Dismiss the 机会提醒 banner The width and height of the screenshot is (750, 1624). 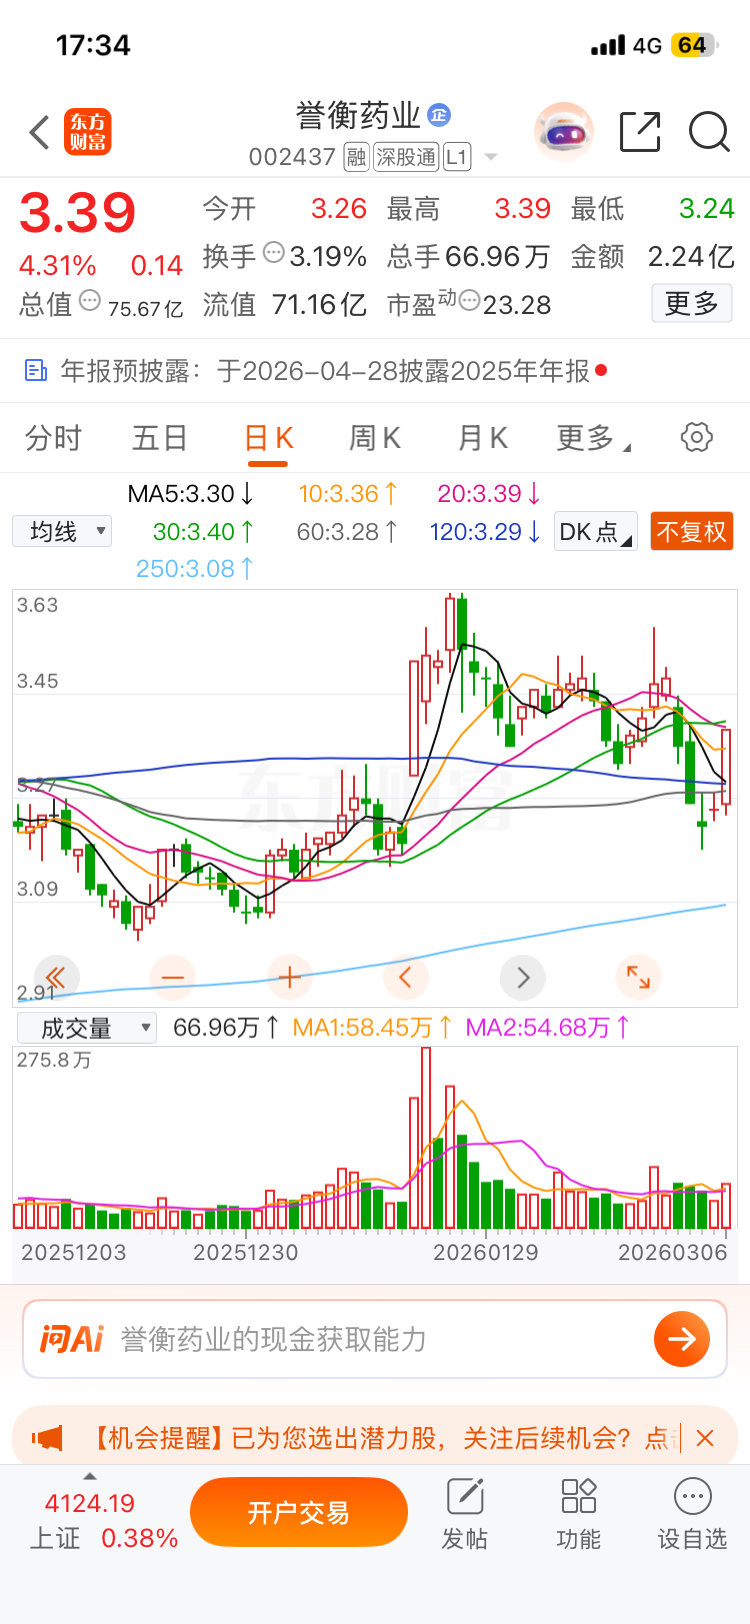point(705,1438)
